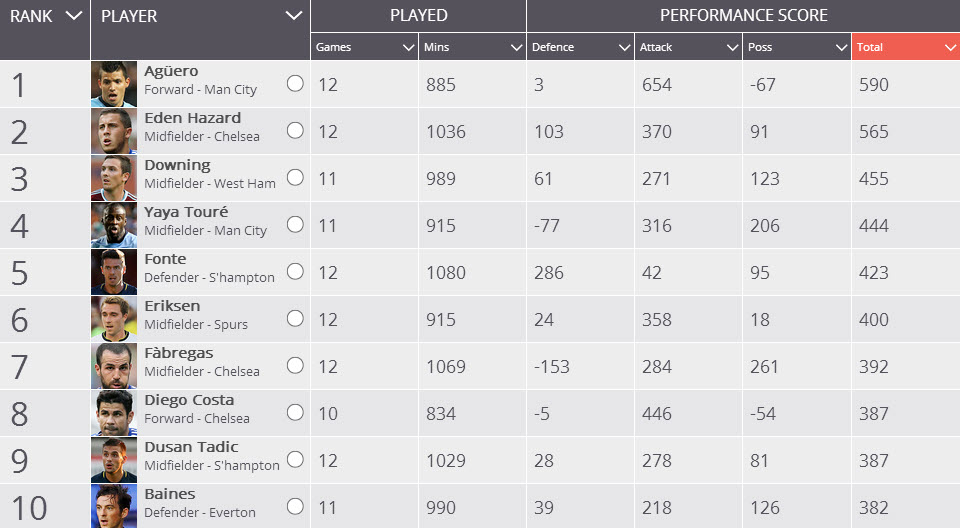Select the radio button for Downing
This screenshot has height=528, width=963.
pyautogui.click(x=295, y=177)
